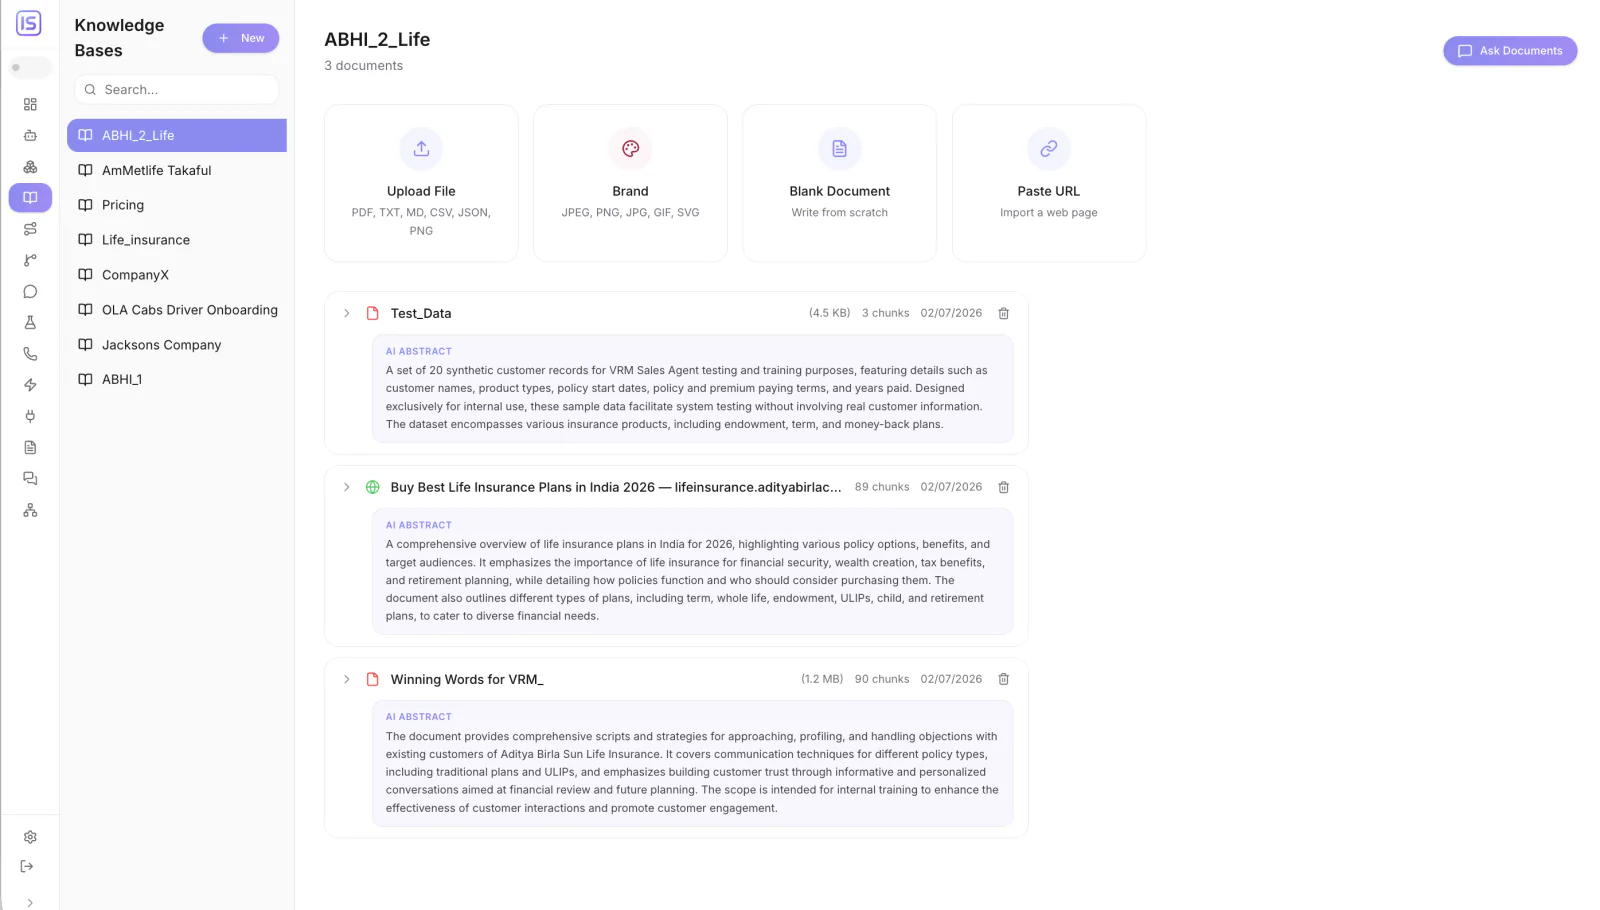The height and width of the screenshot is (910, 1600).
Task: Select the ABHI_2_Life knowledge base
Action: pyautogui.click(x=177, y=135)
